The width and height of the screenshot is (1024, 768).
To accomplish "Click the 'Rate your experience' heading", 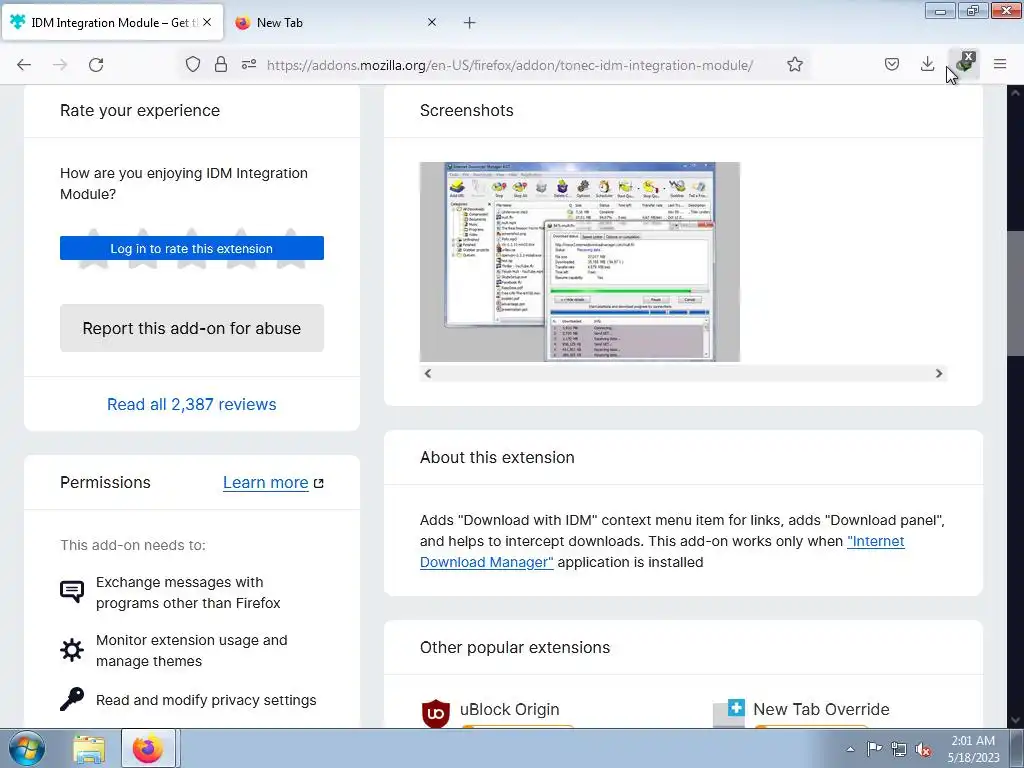I will pos(140,110).
